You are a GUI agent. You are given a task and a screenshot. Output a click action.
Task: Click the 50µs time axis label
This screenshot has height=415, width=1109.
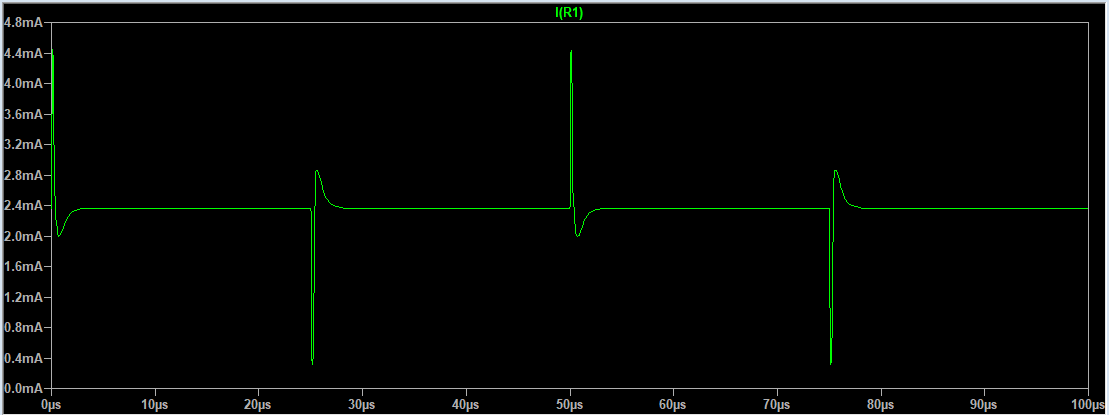pyautogui.click(x=569, y=405)
